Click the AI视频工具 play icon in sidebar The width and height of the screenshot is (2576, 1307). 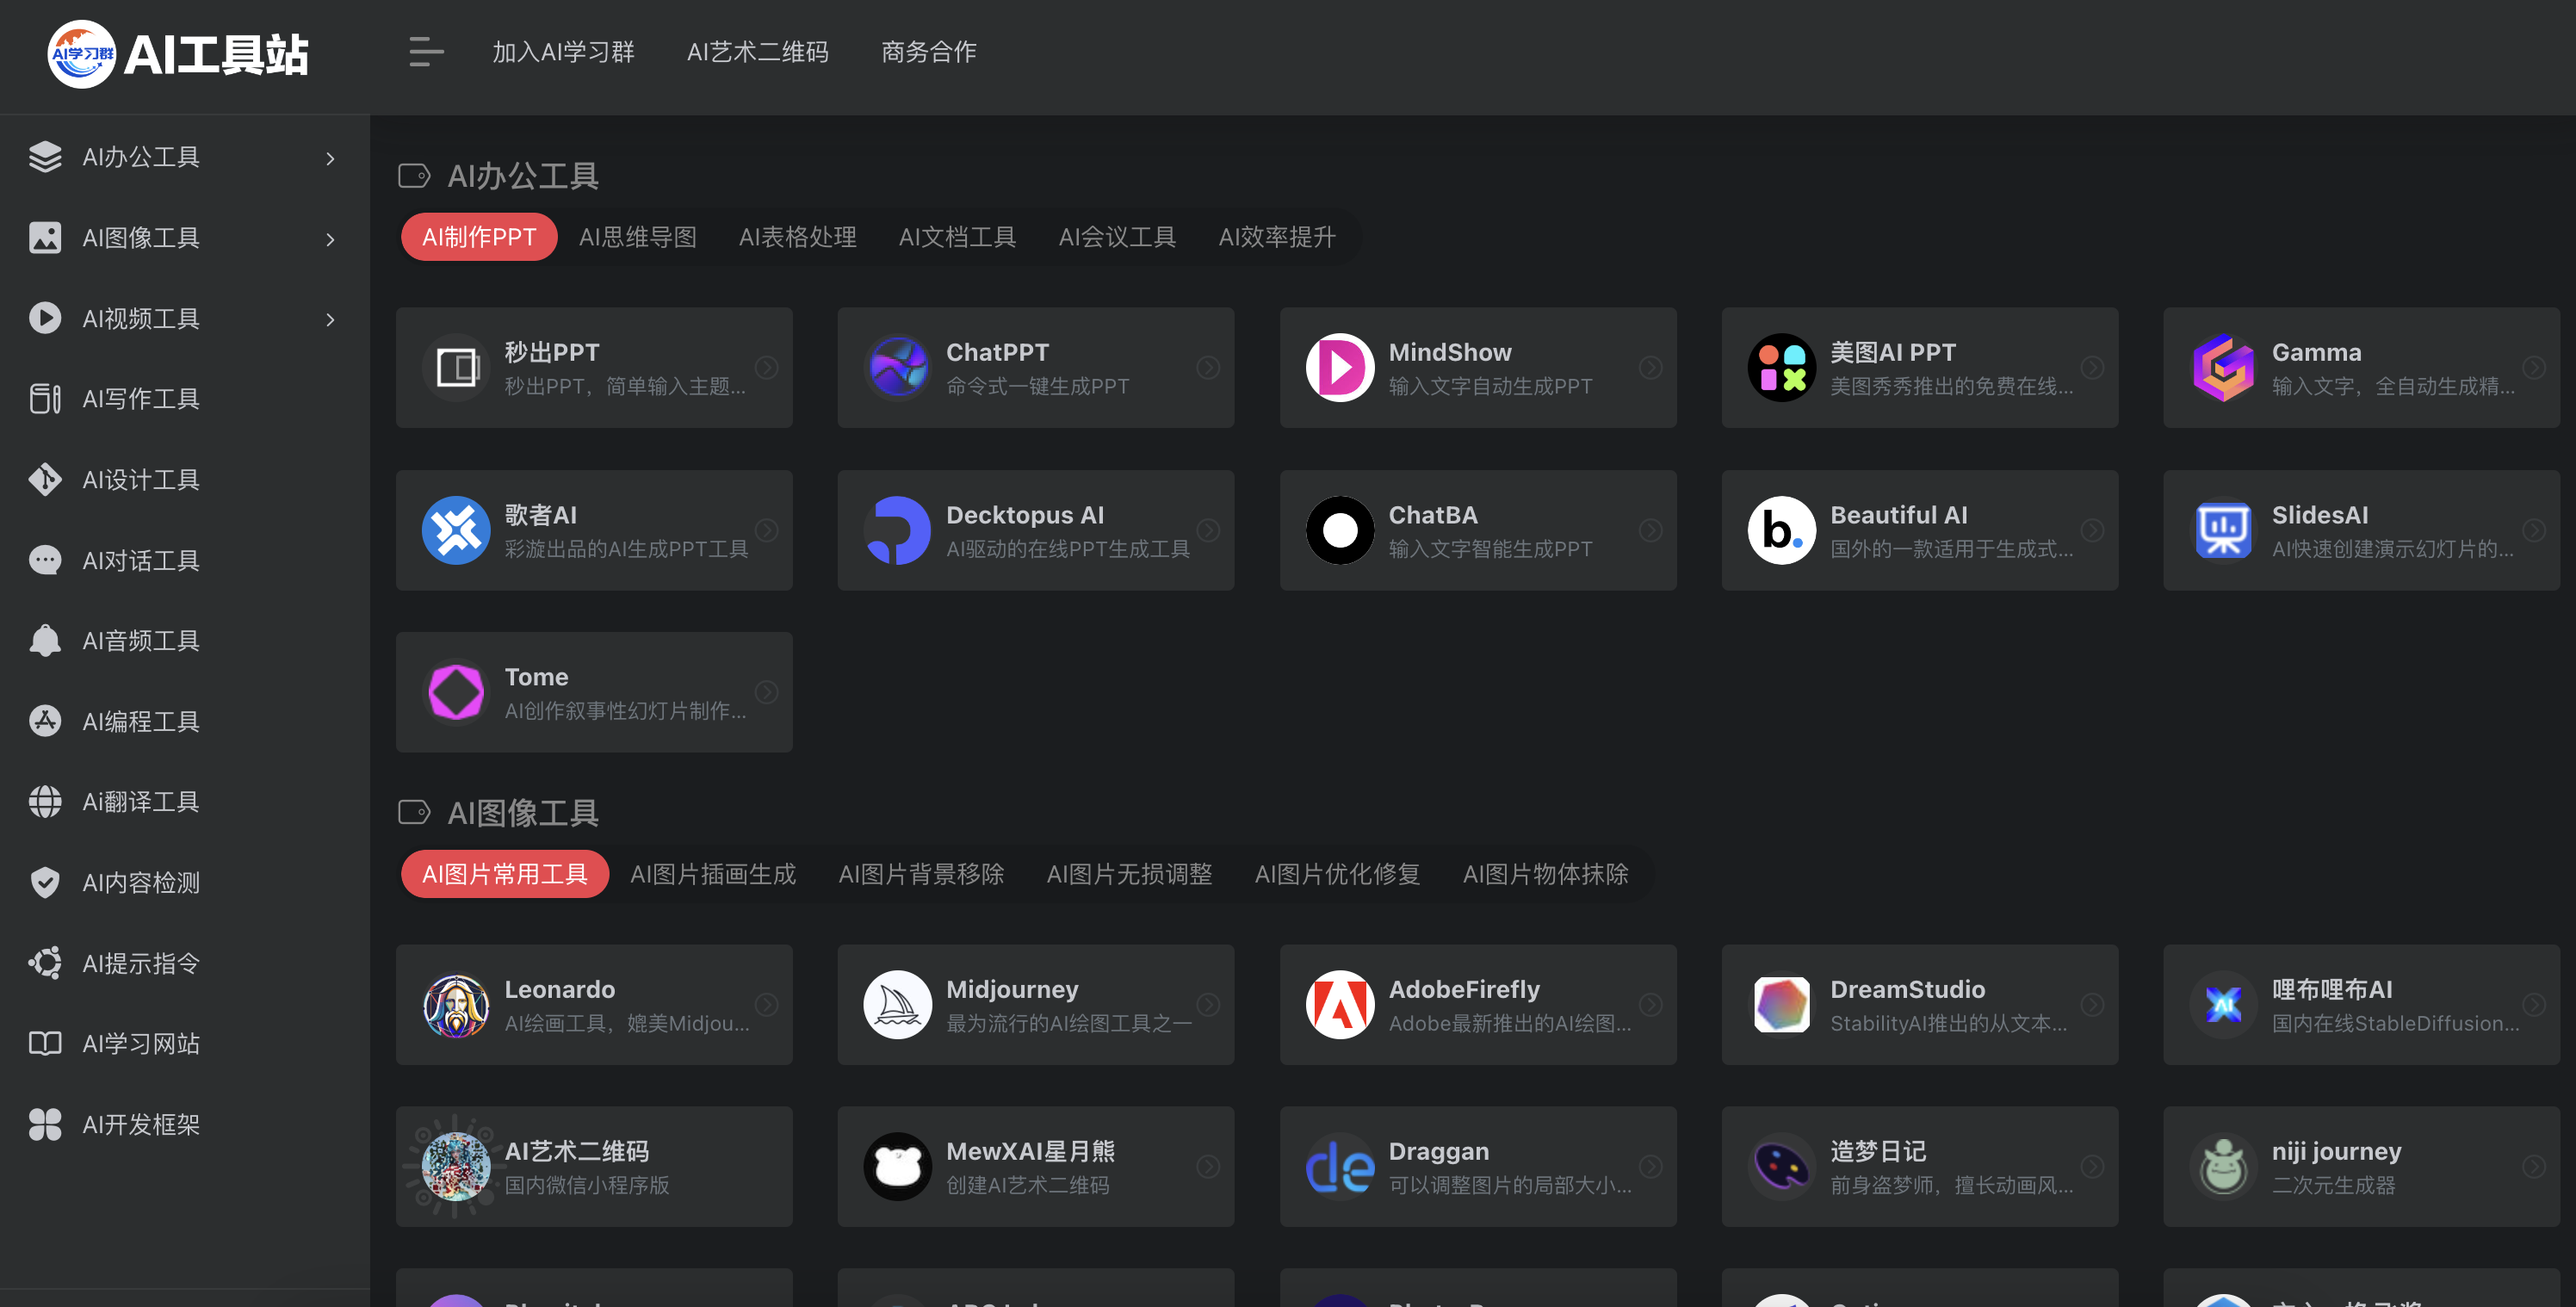(45, 318)
